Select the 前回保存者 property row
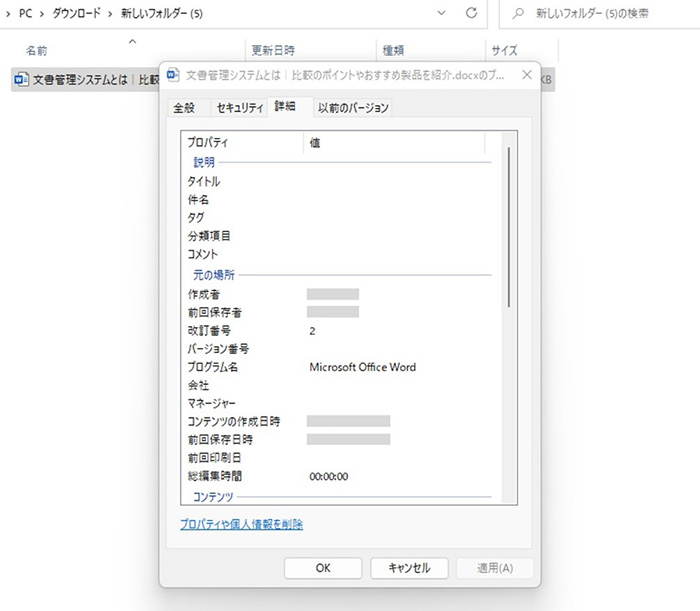 [339, 312]
